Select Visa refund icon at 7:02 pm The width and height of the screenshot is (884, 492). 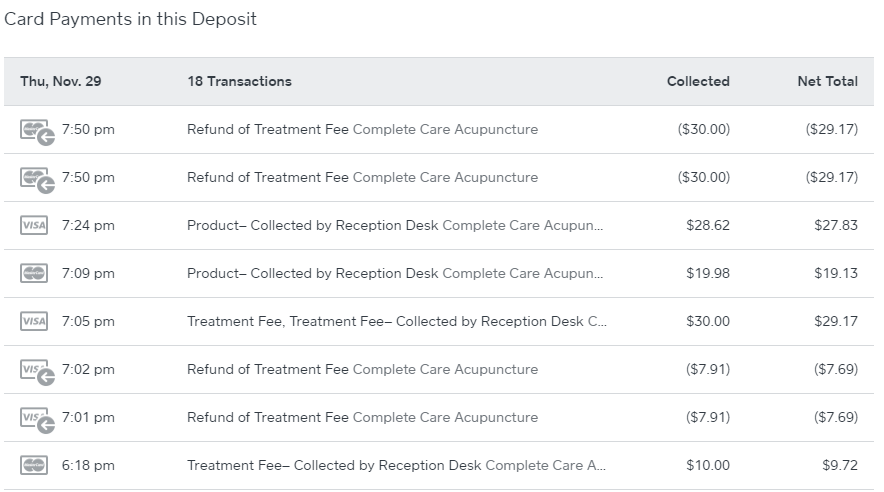36,371
